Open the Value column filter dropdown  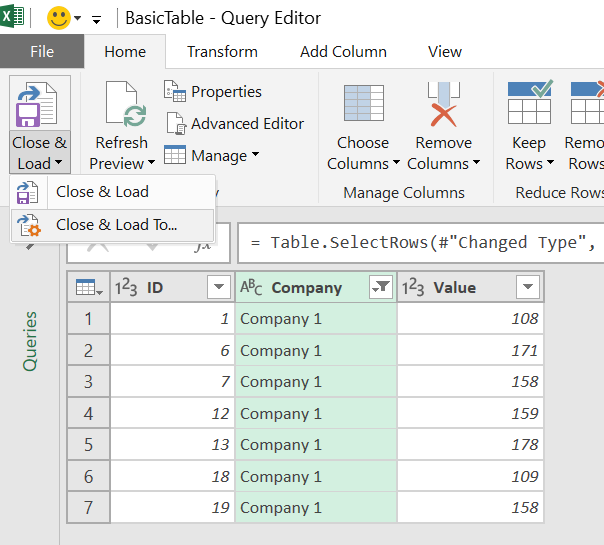coord(528,287)
